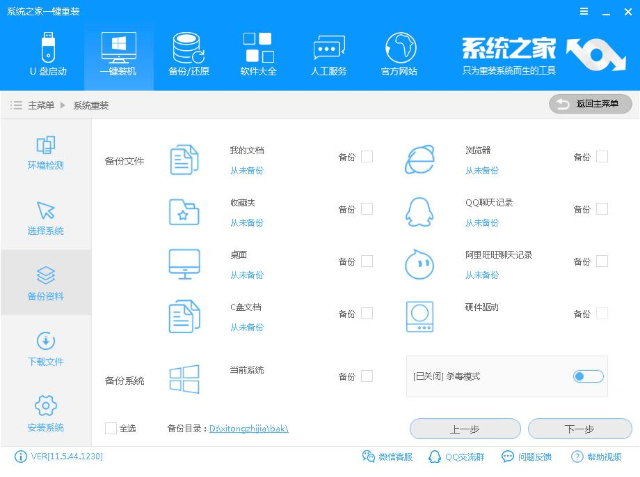Open the 软件大全 software collection

coord(258,54)
